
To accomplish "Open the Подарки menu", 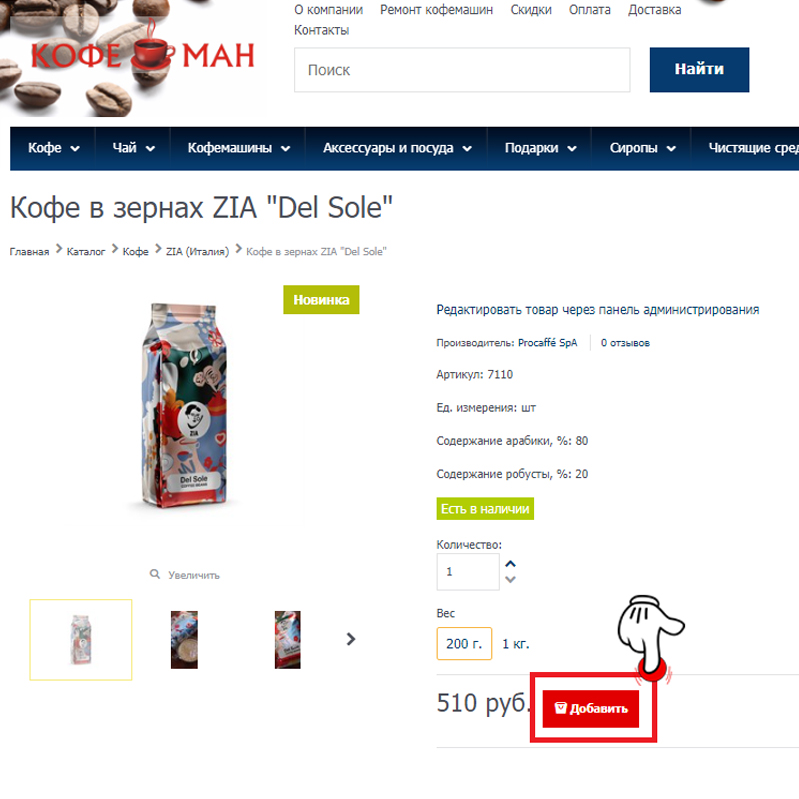I will click(540, 148).
